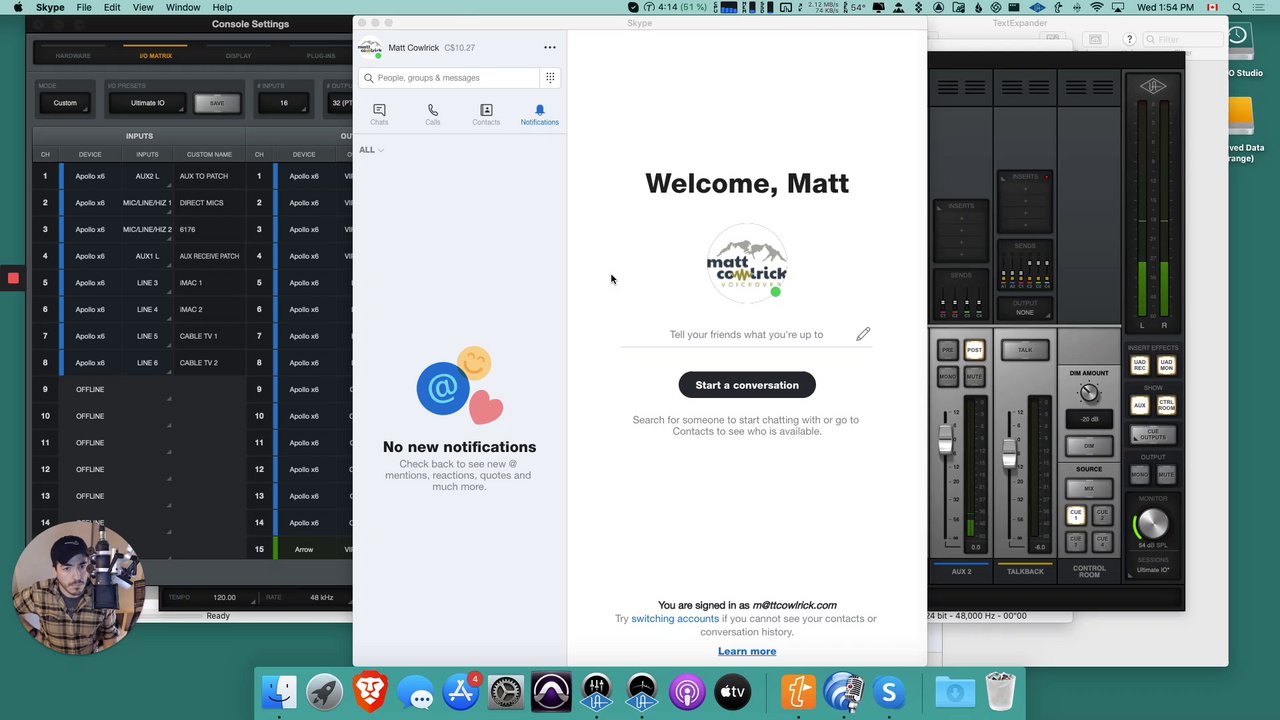1280x720 pixels.
Task: Click the Start a conversation button
Action: [747, 385]
